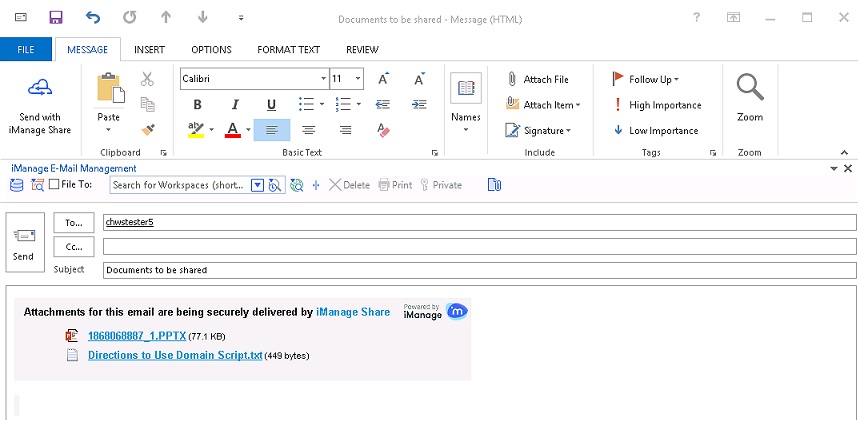Click Attach File
The height and width of the screenshot is (423, 858).
click(x=537, y=79)
